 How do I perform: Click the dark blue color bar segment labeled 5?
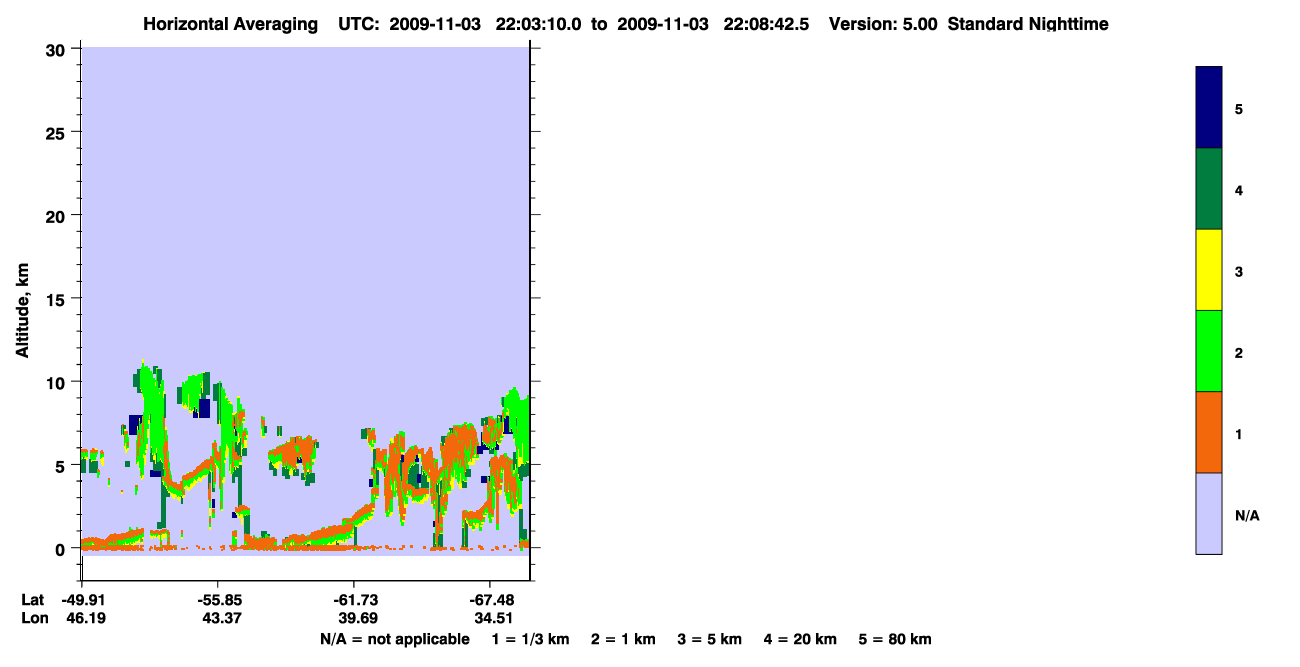tap(1209, 108)
